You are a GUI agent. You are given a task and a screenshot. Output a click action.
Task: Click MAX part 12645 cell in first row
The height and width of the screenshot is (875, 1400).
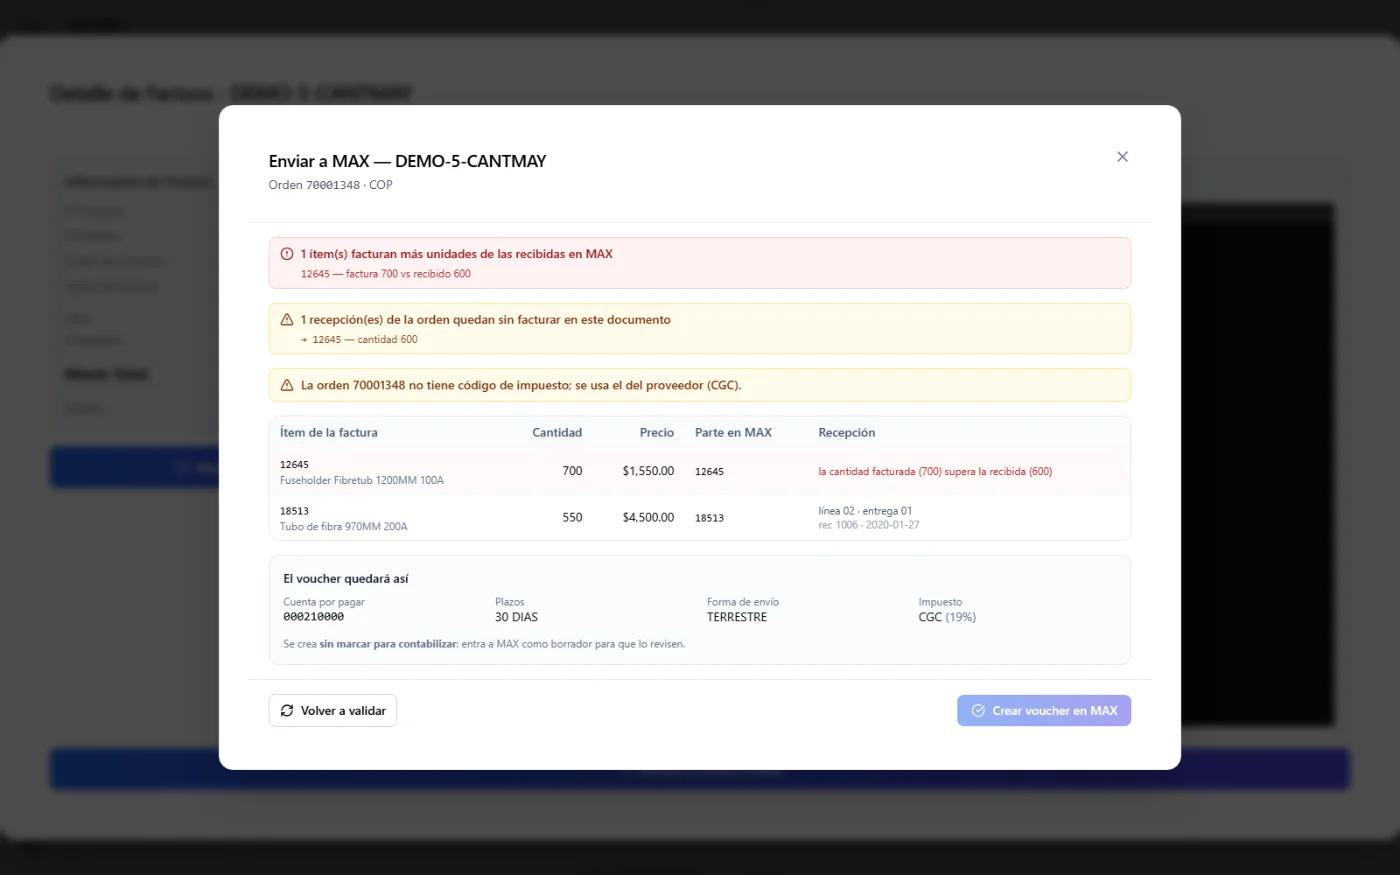coord(709,472)
